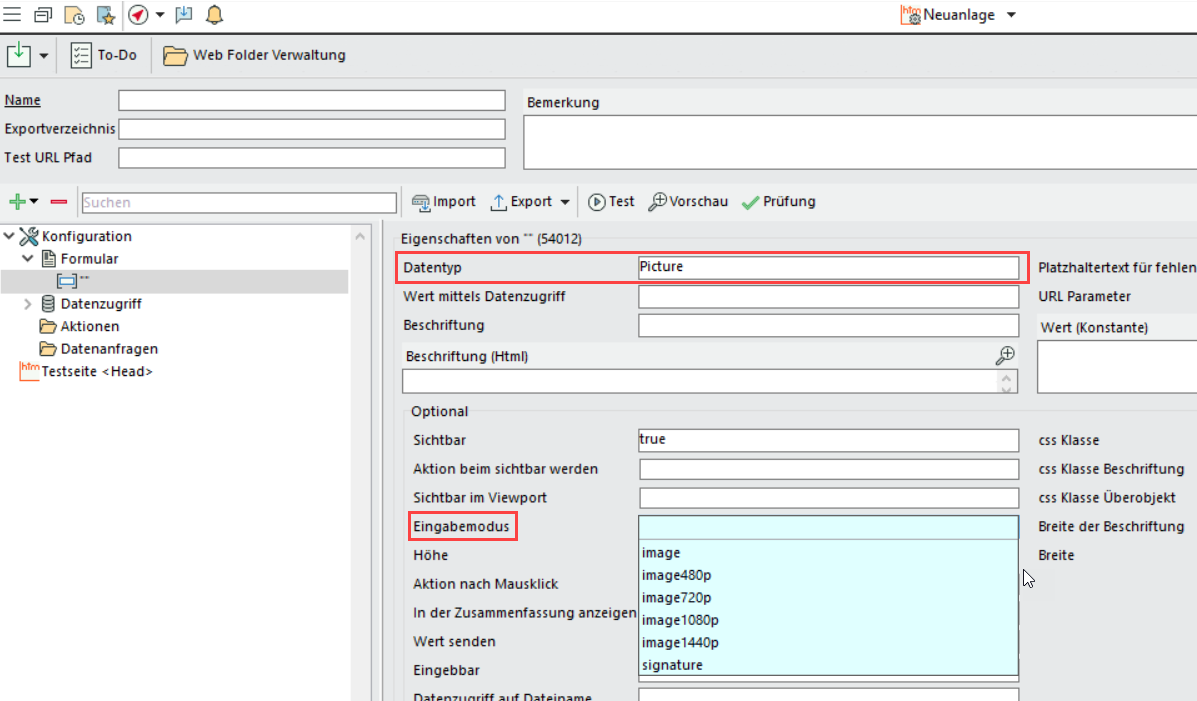Open the hamburger main menu
Screen dimensions: 1197x701
(x=12, y=15)
